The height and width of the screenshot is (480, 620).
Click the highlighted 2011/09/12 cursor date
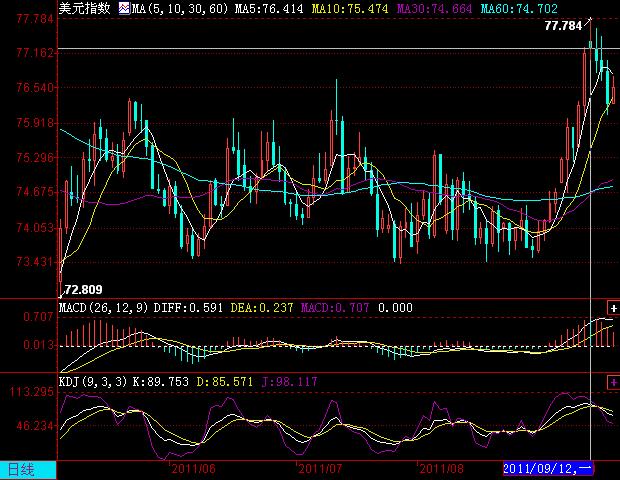click(548, 469)
